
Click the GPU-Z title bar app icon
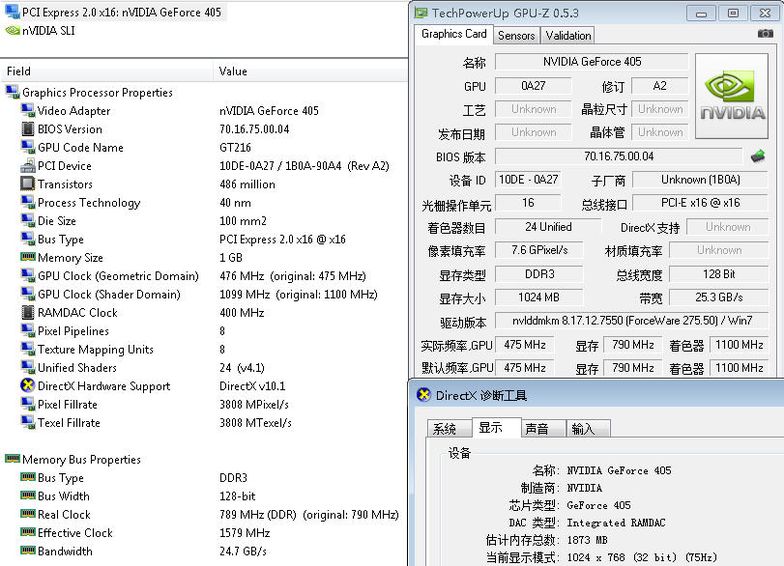[420, 13]
